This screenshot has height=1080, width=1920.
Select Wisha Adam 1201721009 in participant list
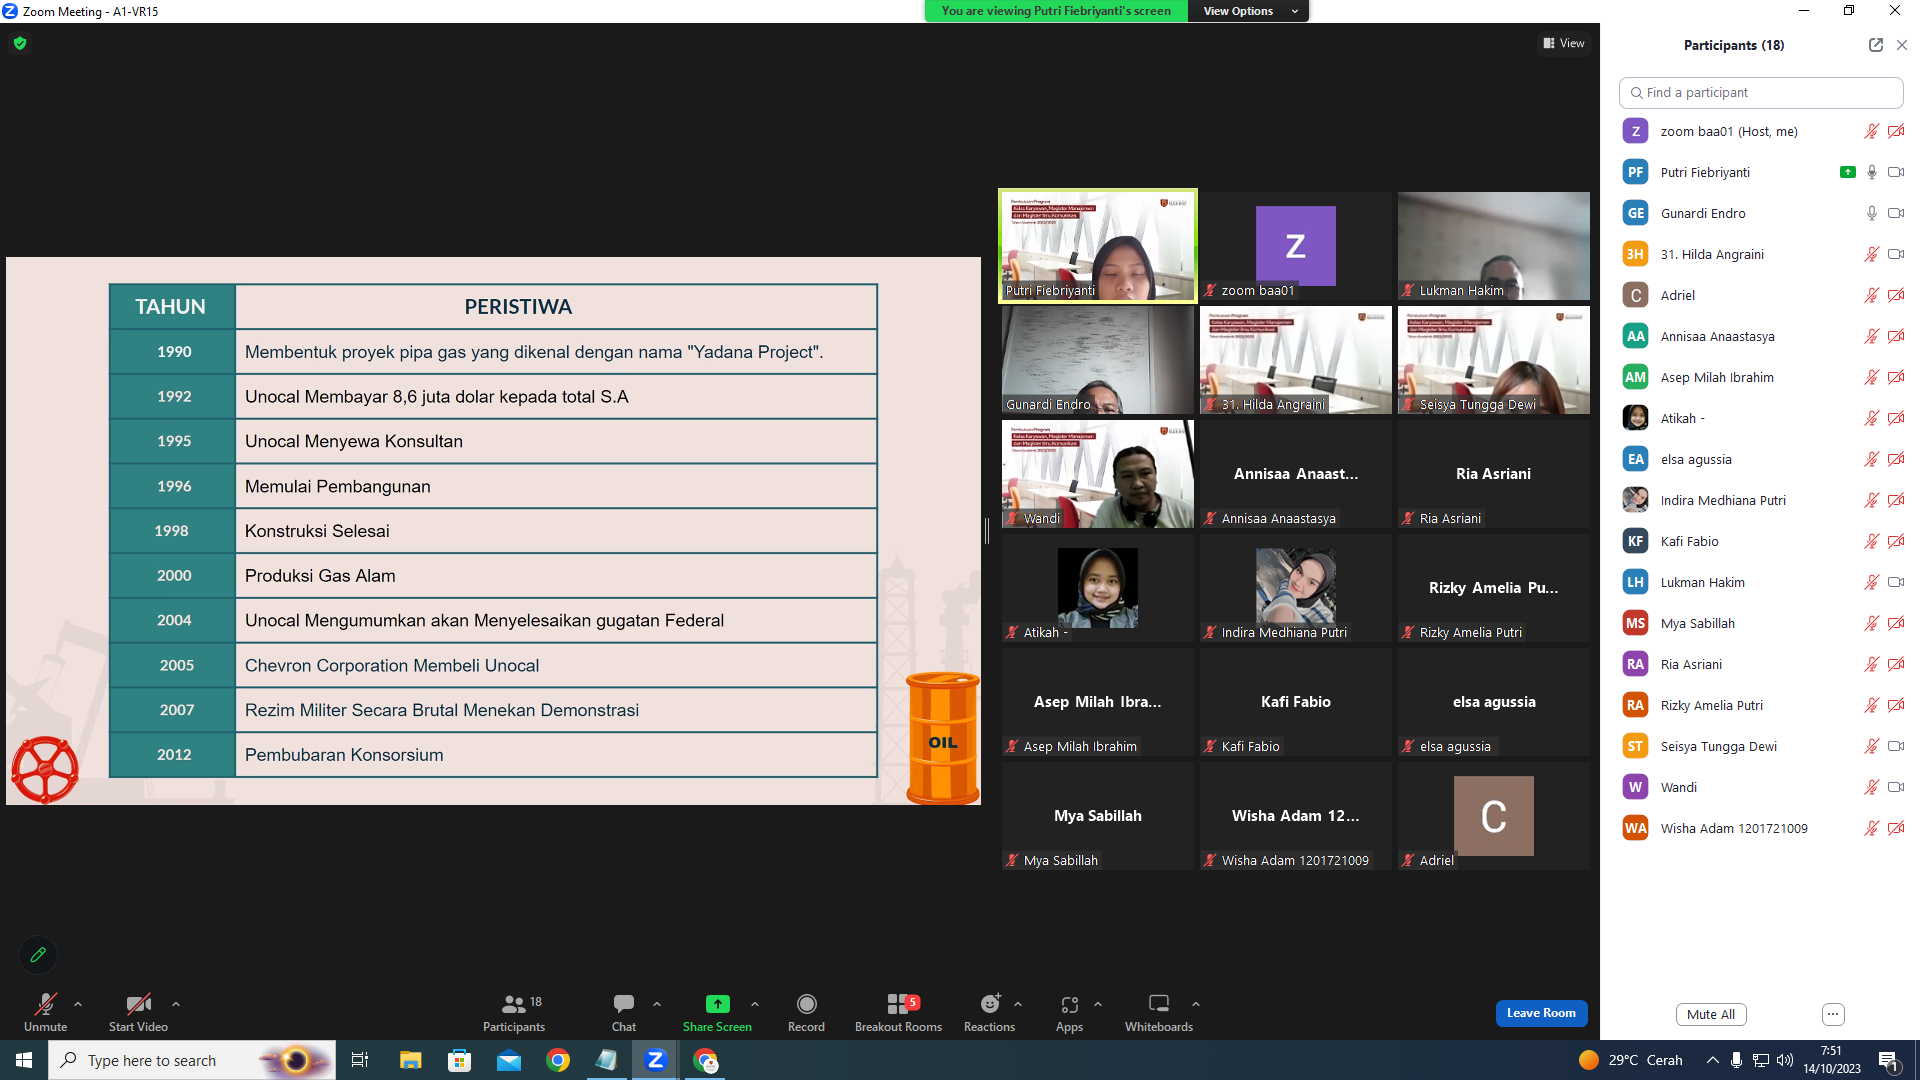pyautogui.click(x=1762, y=828)
